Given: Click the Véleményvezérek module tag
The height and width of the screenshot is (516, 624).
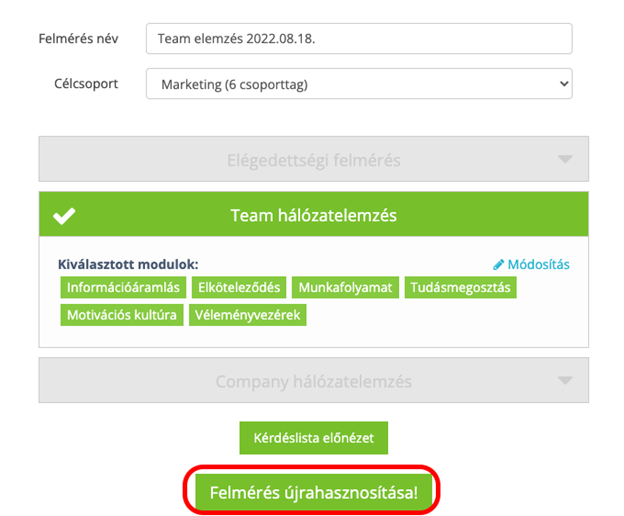Looking at the screenshot, I should tap(247, 315).
